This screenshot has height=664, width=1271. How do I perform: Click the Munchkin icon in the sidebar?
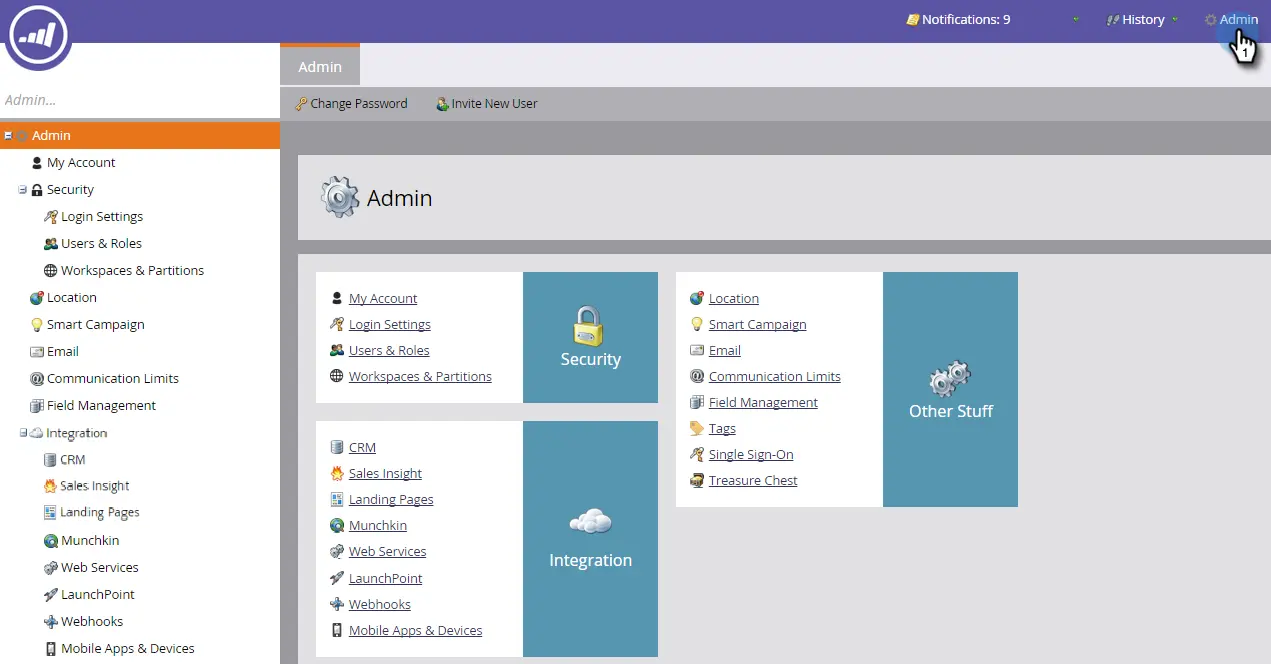(x=49, y=540)
